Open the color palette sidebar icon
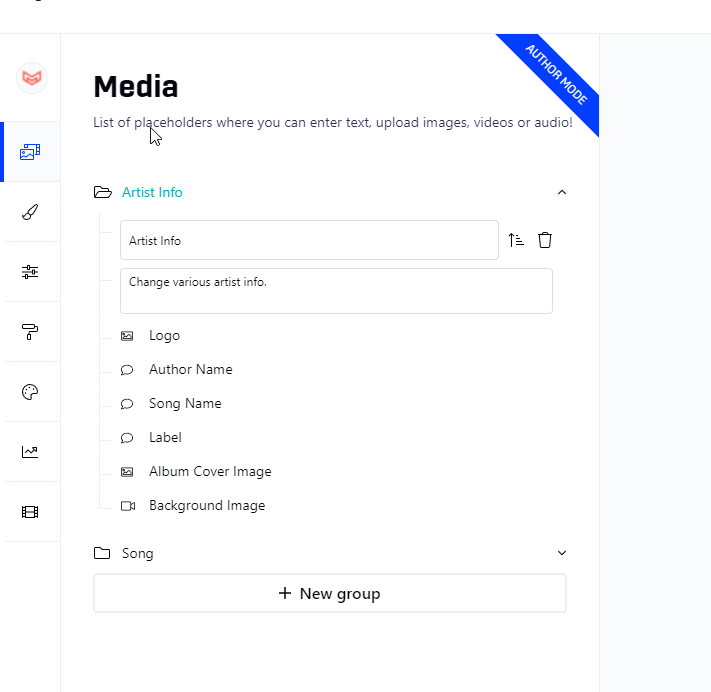Viewport: 711px width, 692px height. 30,392
